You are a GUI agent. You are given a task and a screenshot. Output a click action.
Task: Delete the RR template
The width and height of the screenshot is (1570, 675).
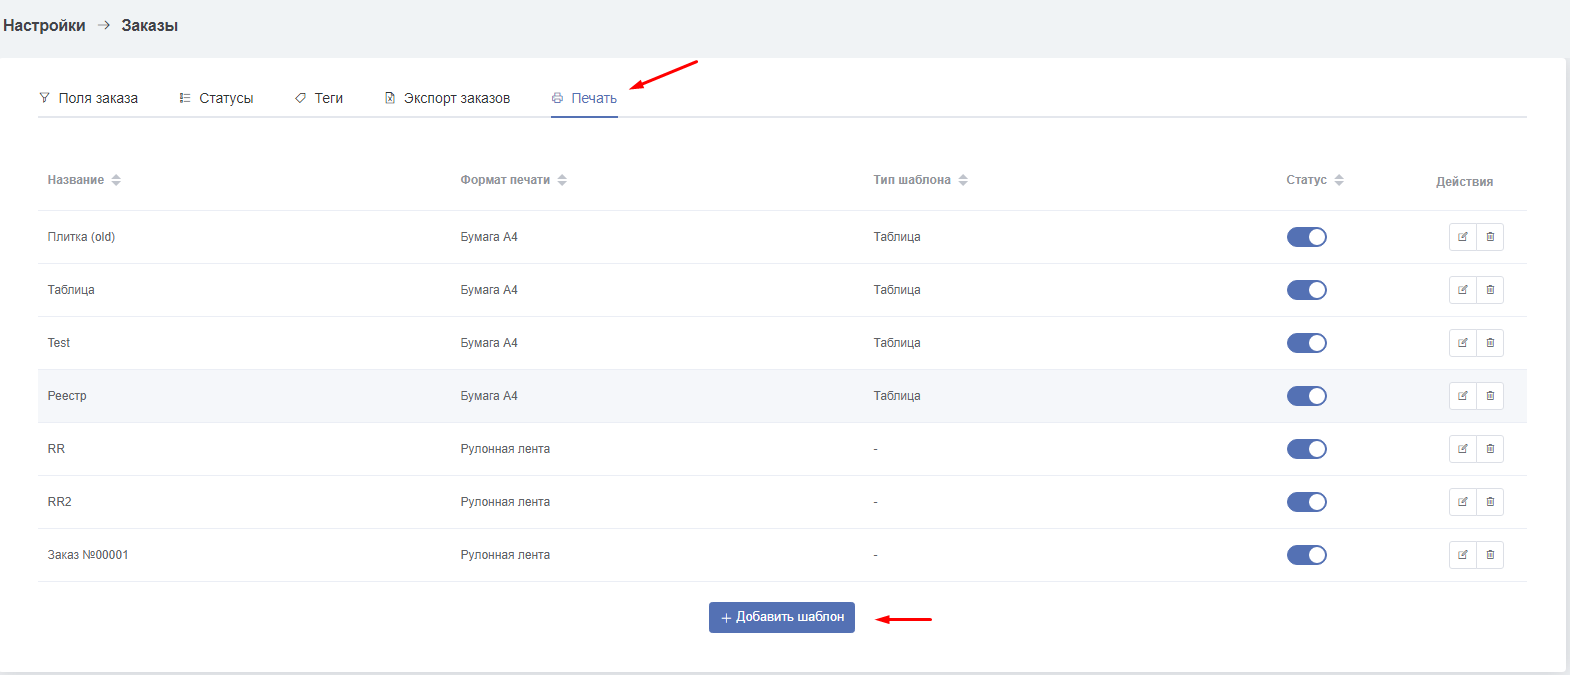1490,449
